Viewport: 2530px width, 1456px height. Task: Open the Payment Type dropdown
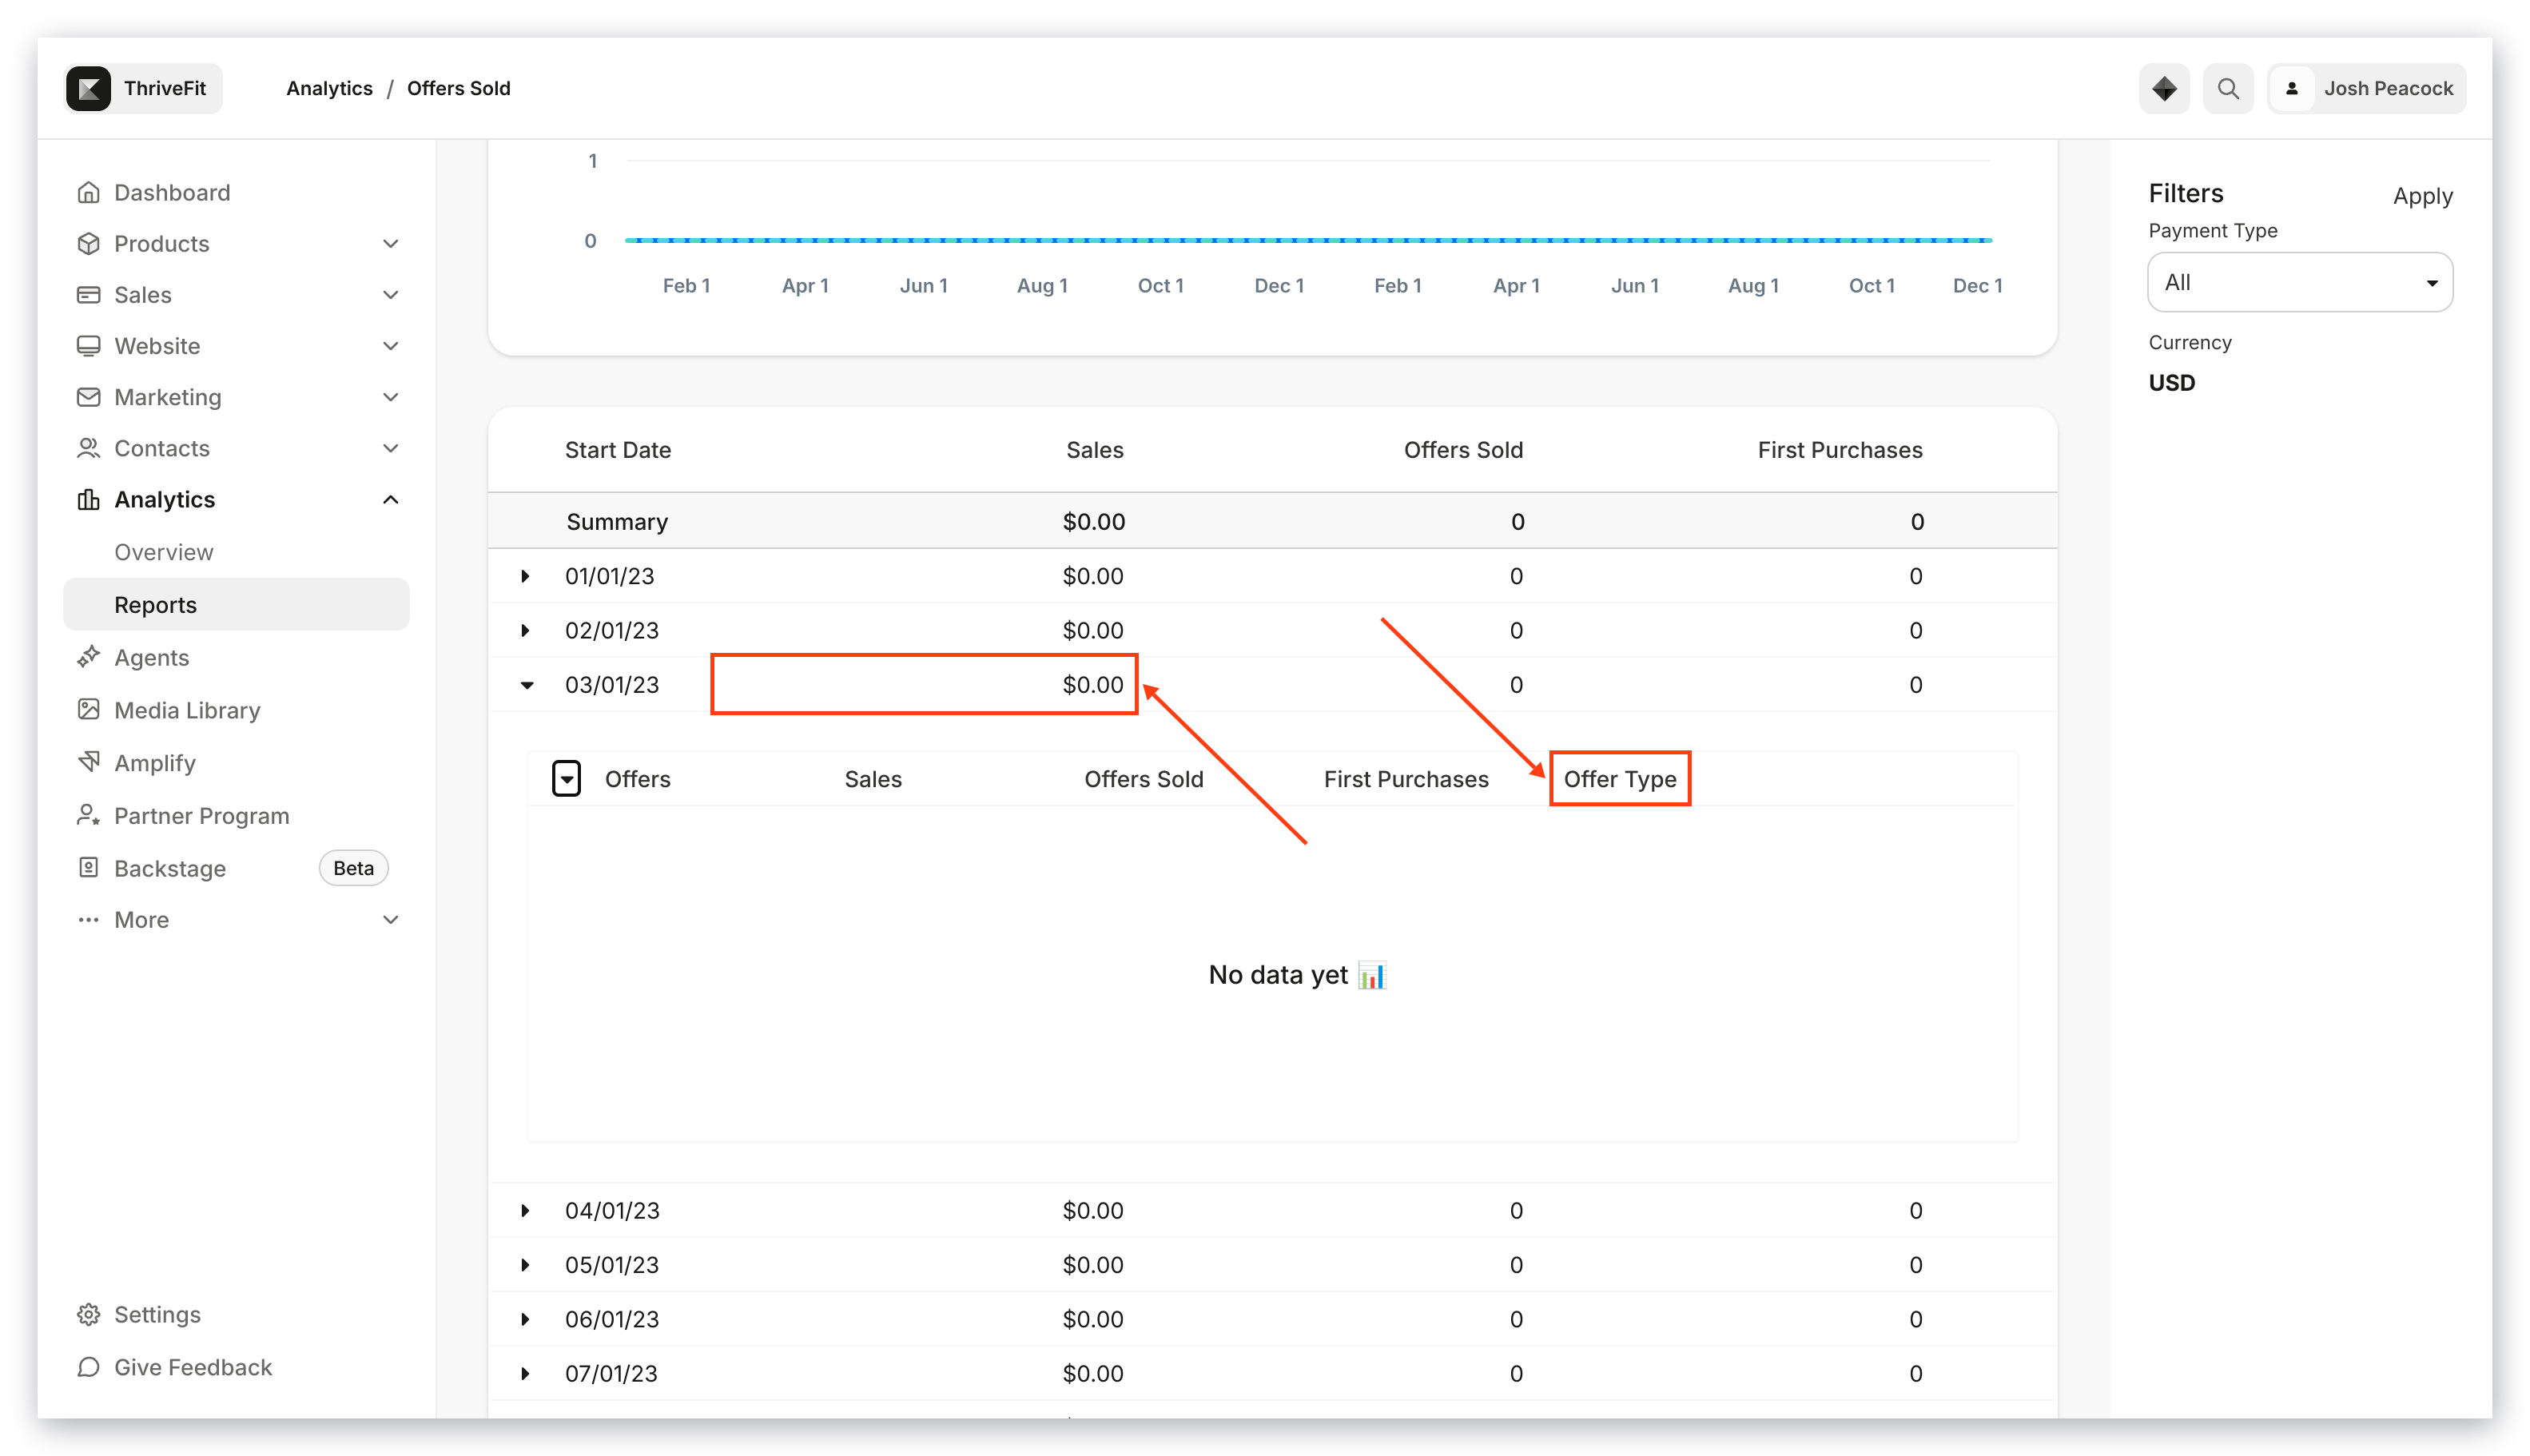pyautogui.click(x=2299, y=282)
